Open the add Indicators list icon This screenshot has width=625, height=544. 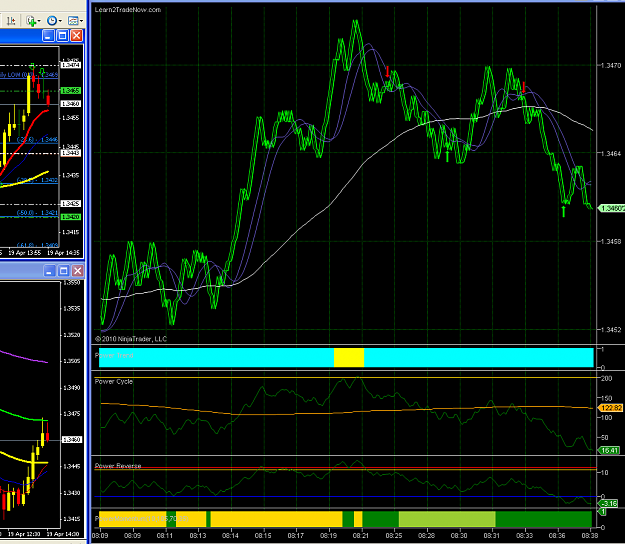pyautogui.click(x=30, y=21)
